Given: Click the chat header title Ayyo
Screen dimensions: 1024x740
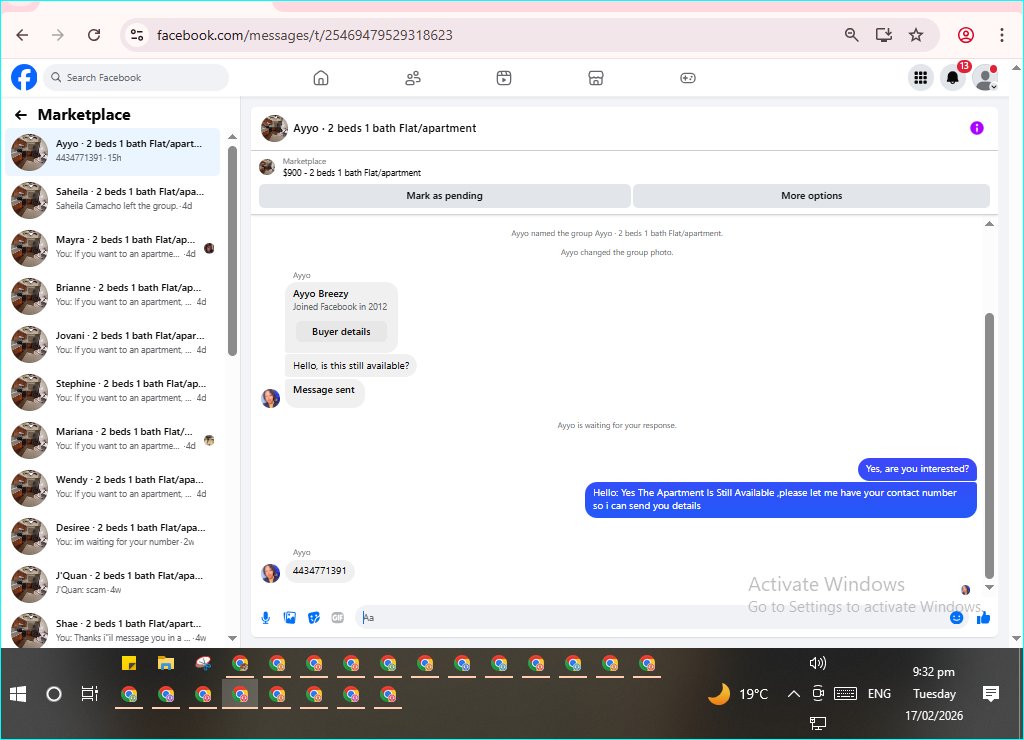Looking at the screenshot, I should click(385, 128).
